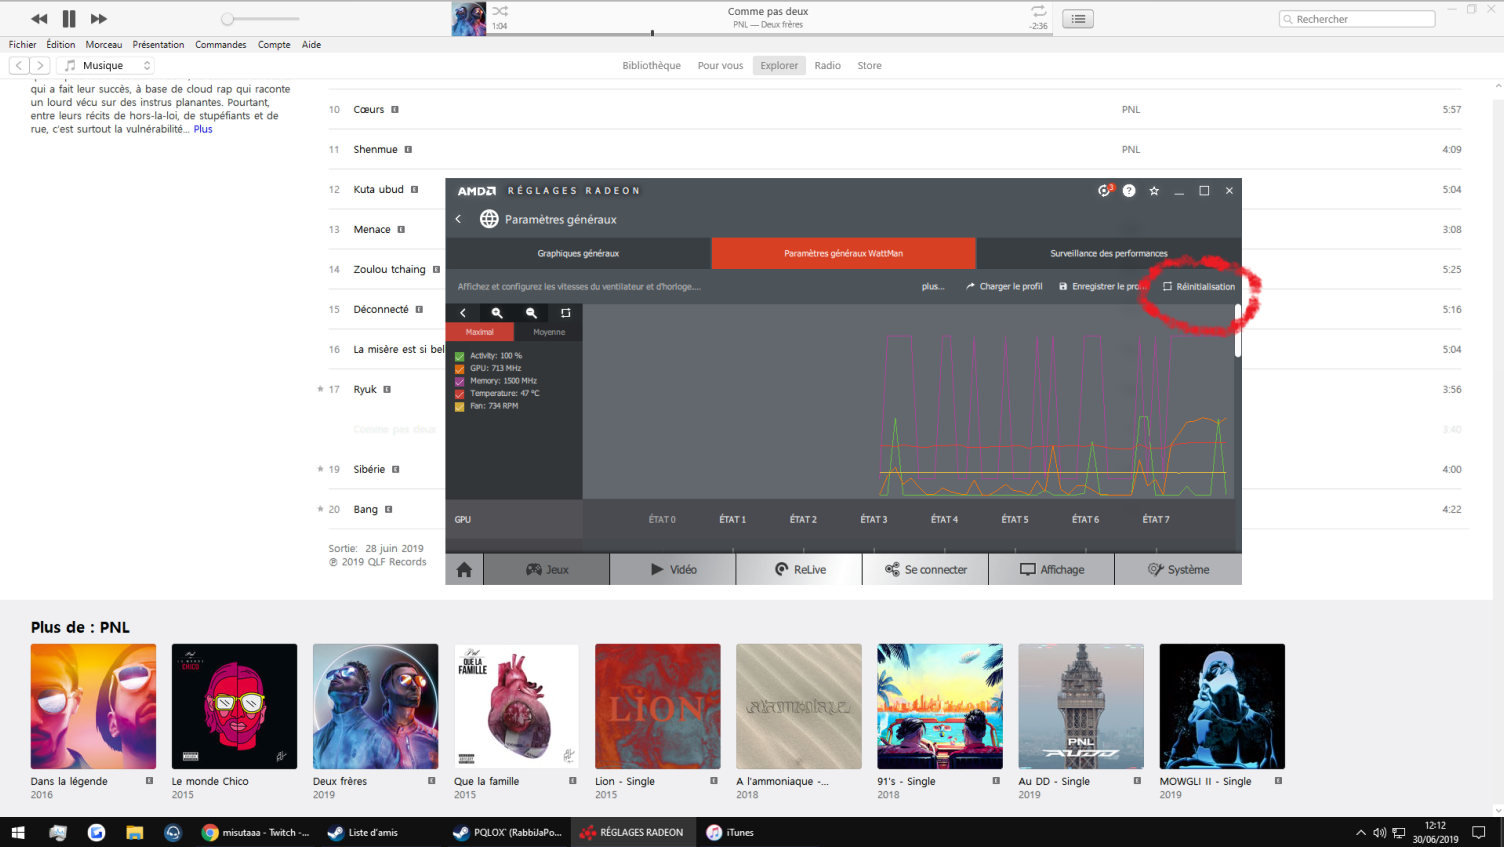Focus the Rechercher search field

tap(1357, 19)
